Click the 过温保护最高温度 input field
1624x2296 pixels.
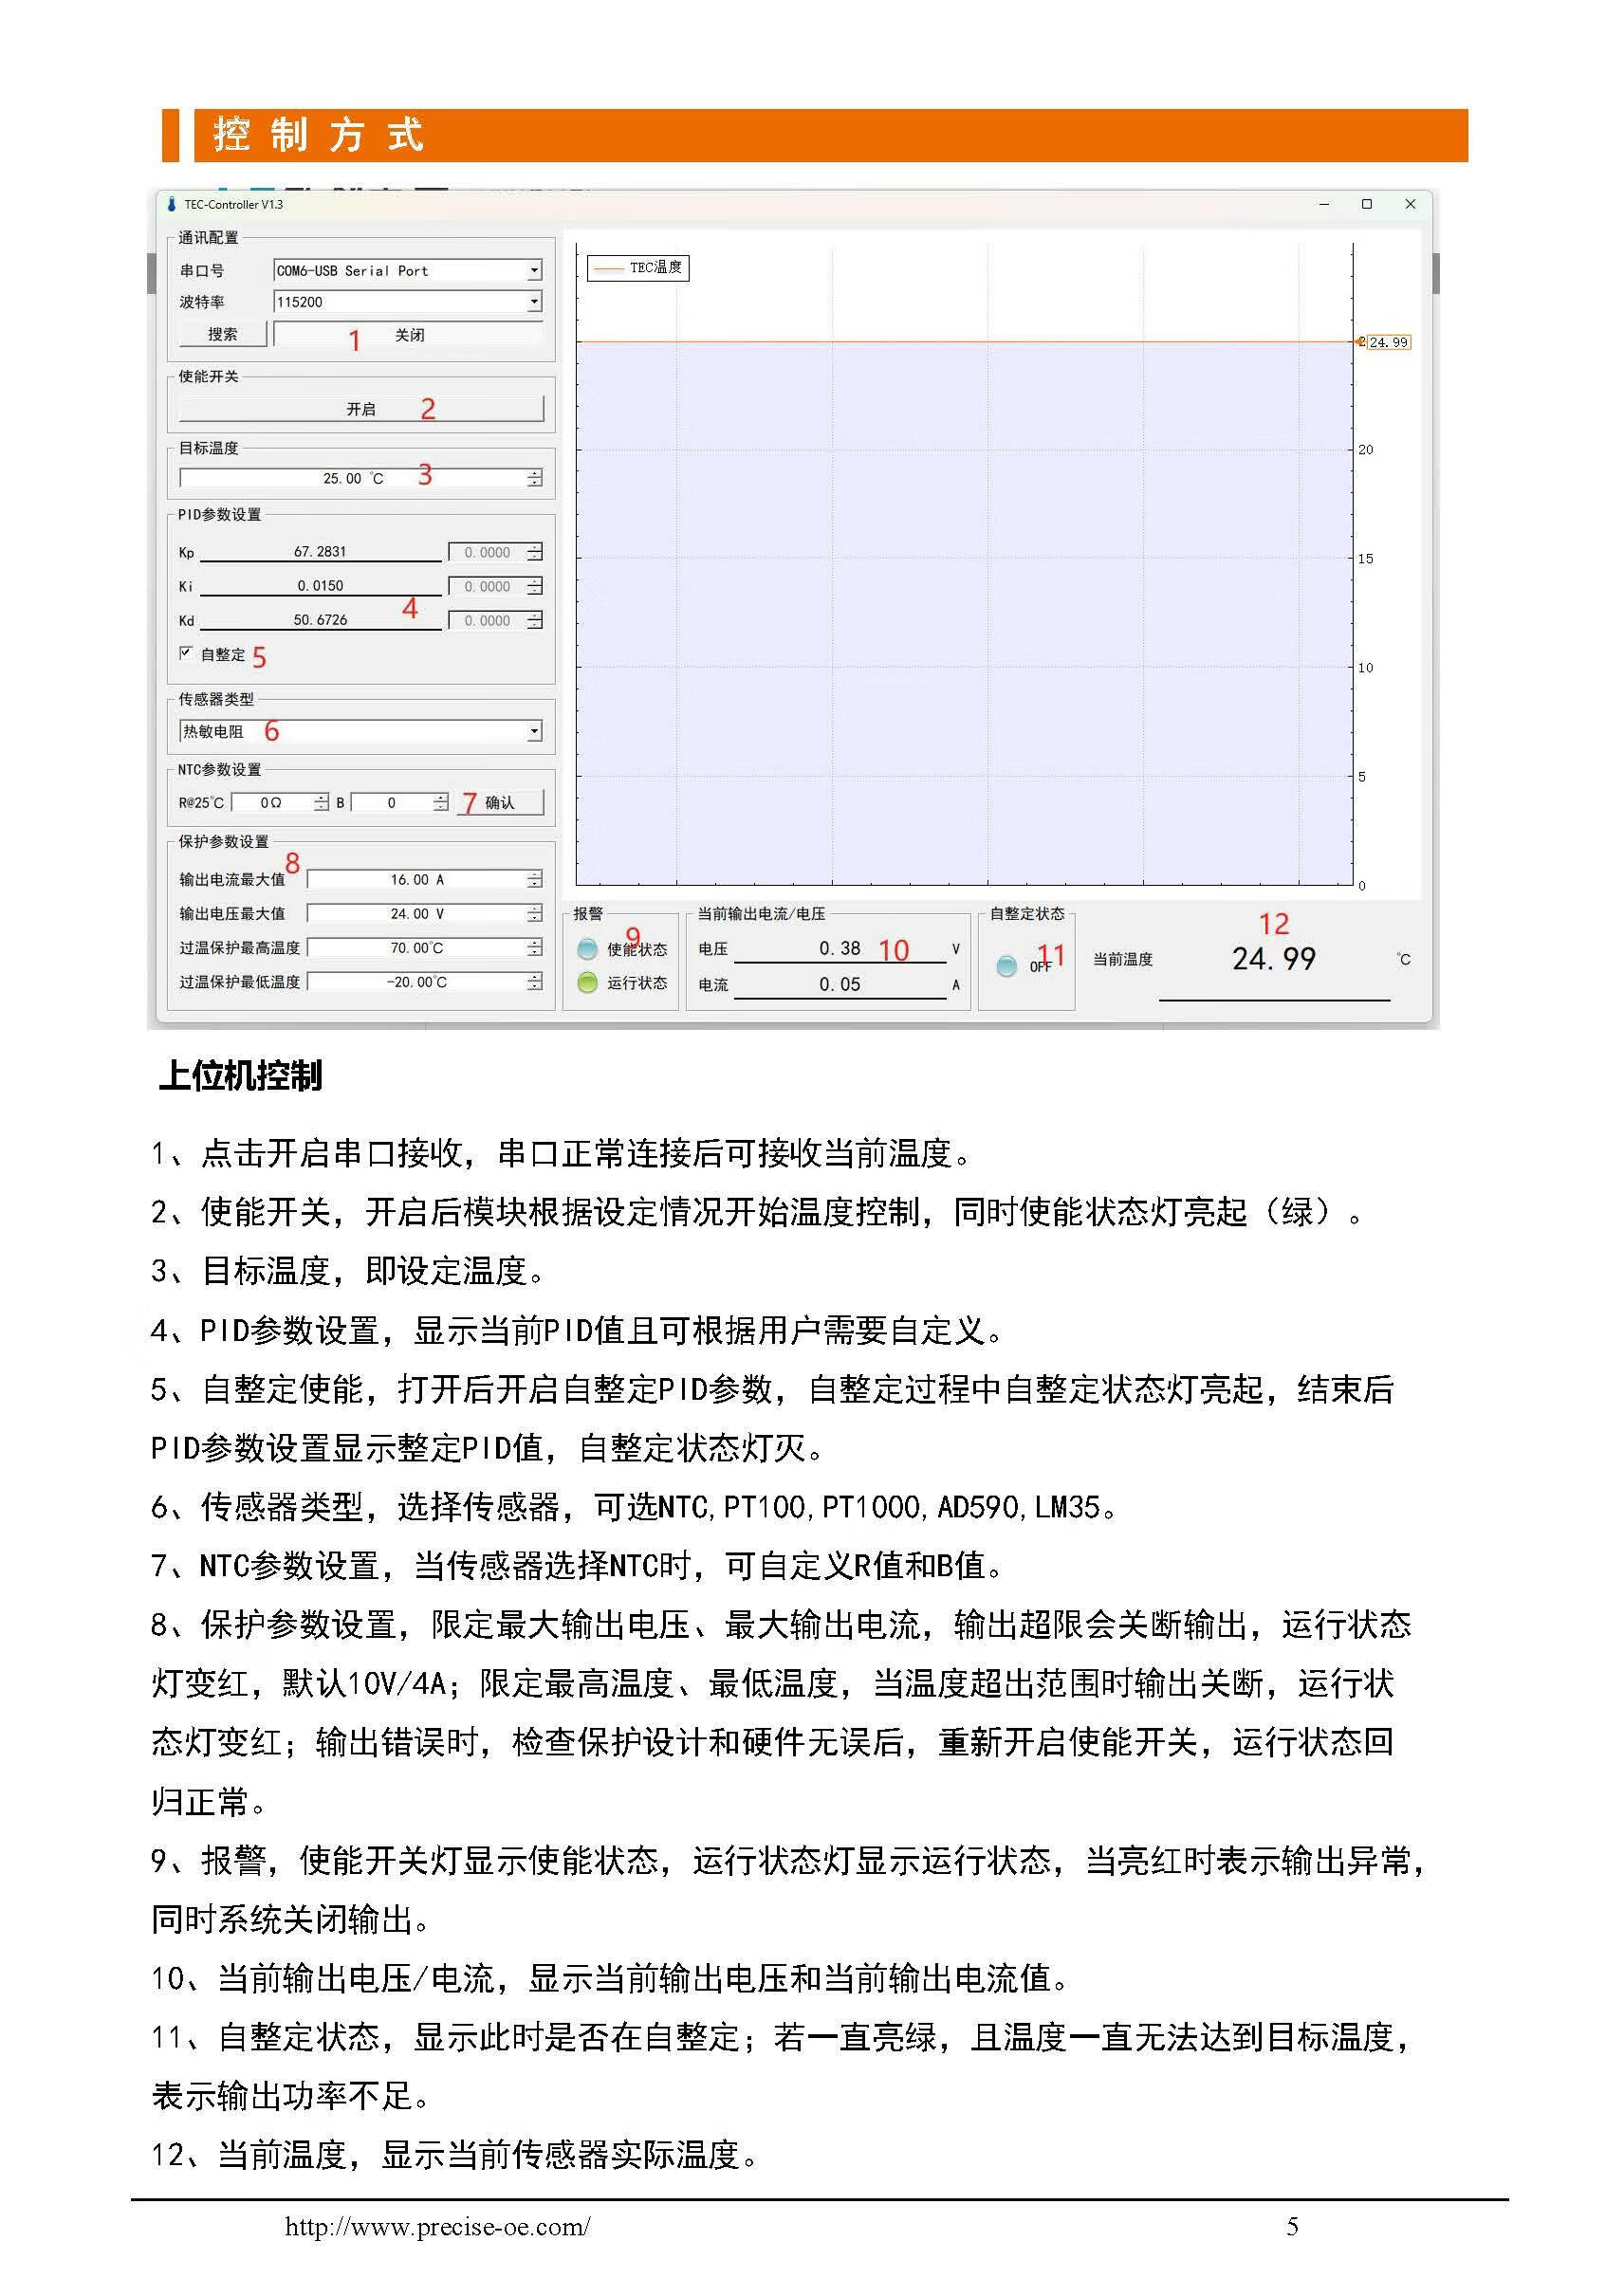(416, 947)
